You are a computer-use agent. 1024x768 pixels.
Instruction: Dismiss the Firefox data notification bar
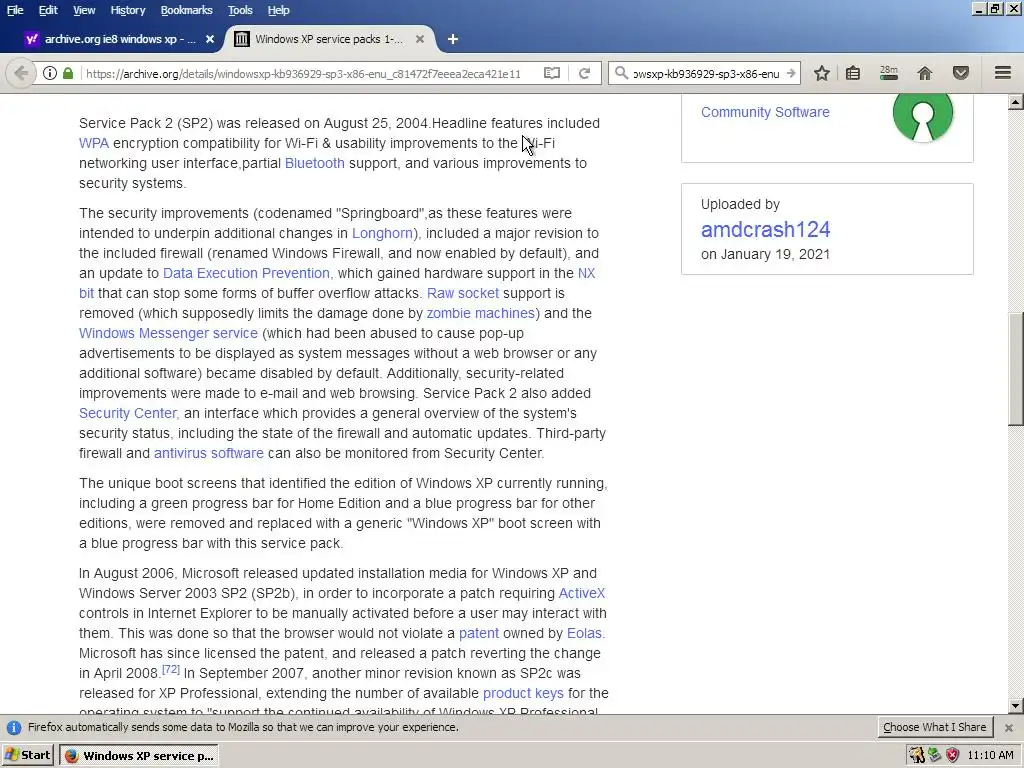tap(1008, 728)
